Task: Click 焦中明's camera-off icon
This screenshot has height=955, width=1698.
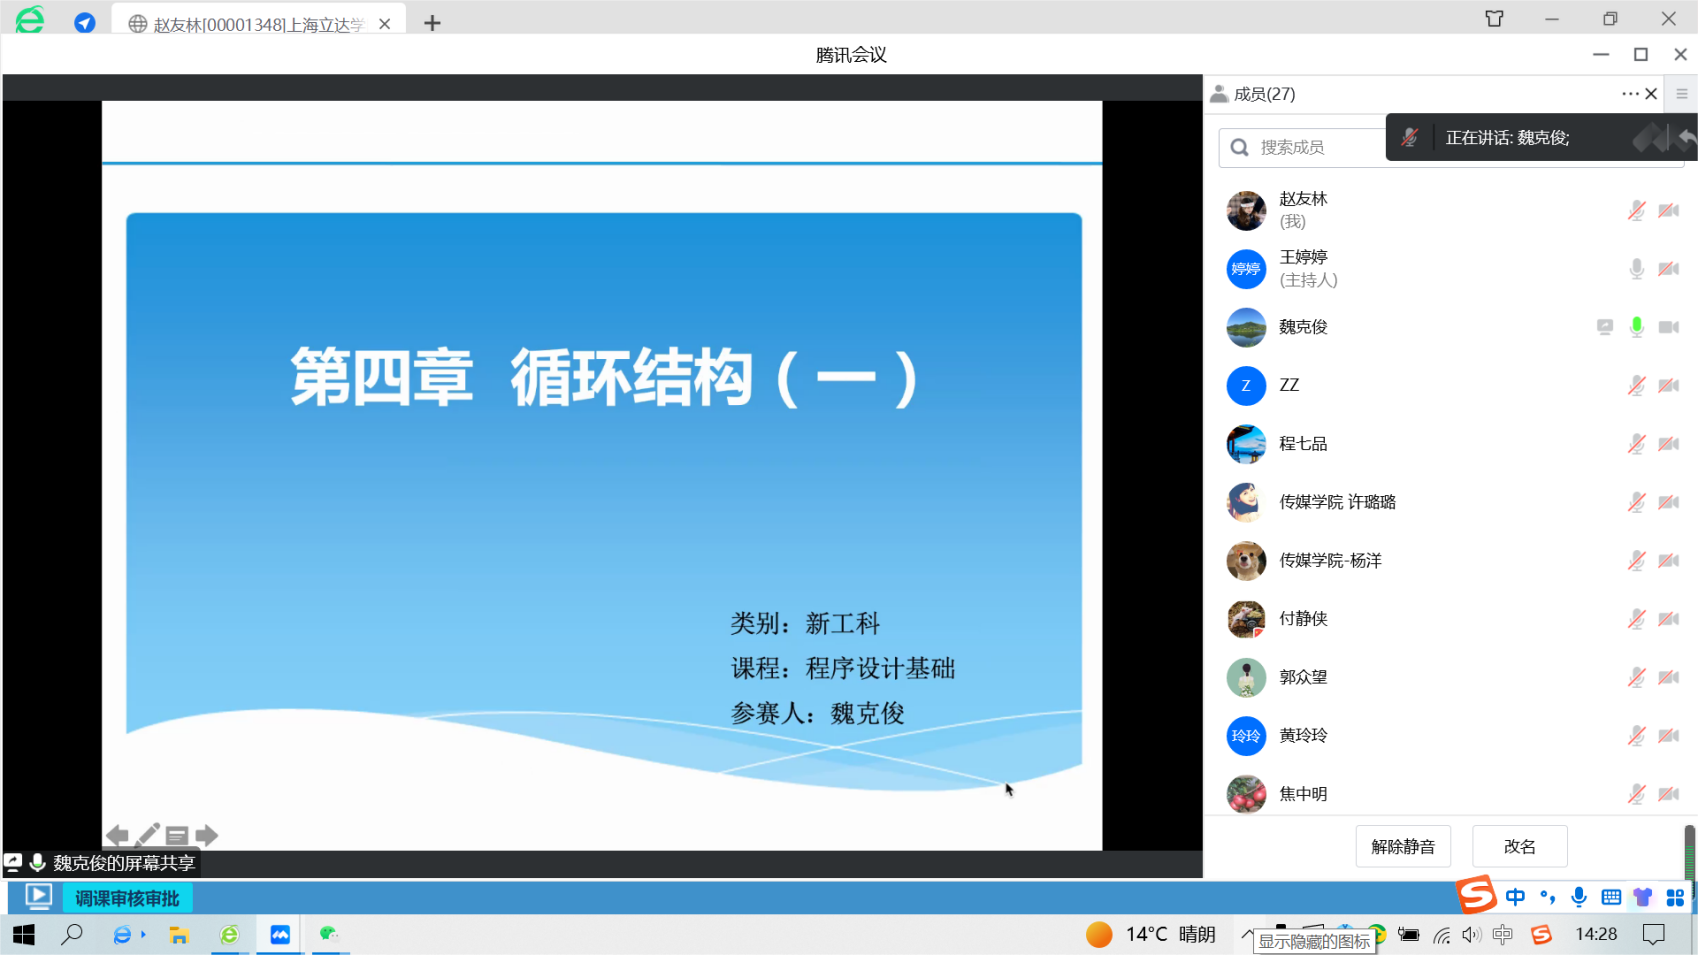Action: [x=1669, y=794]
